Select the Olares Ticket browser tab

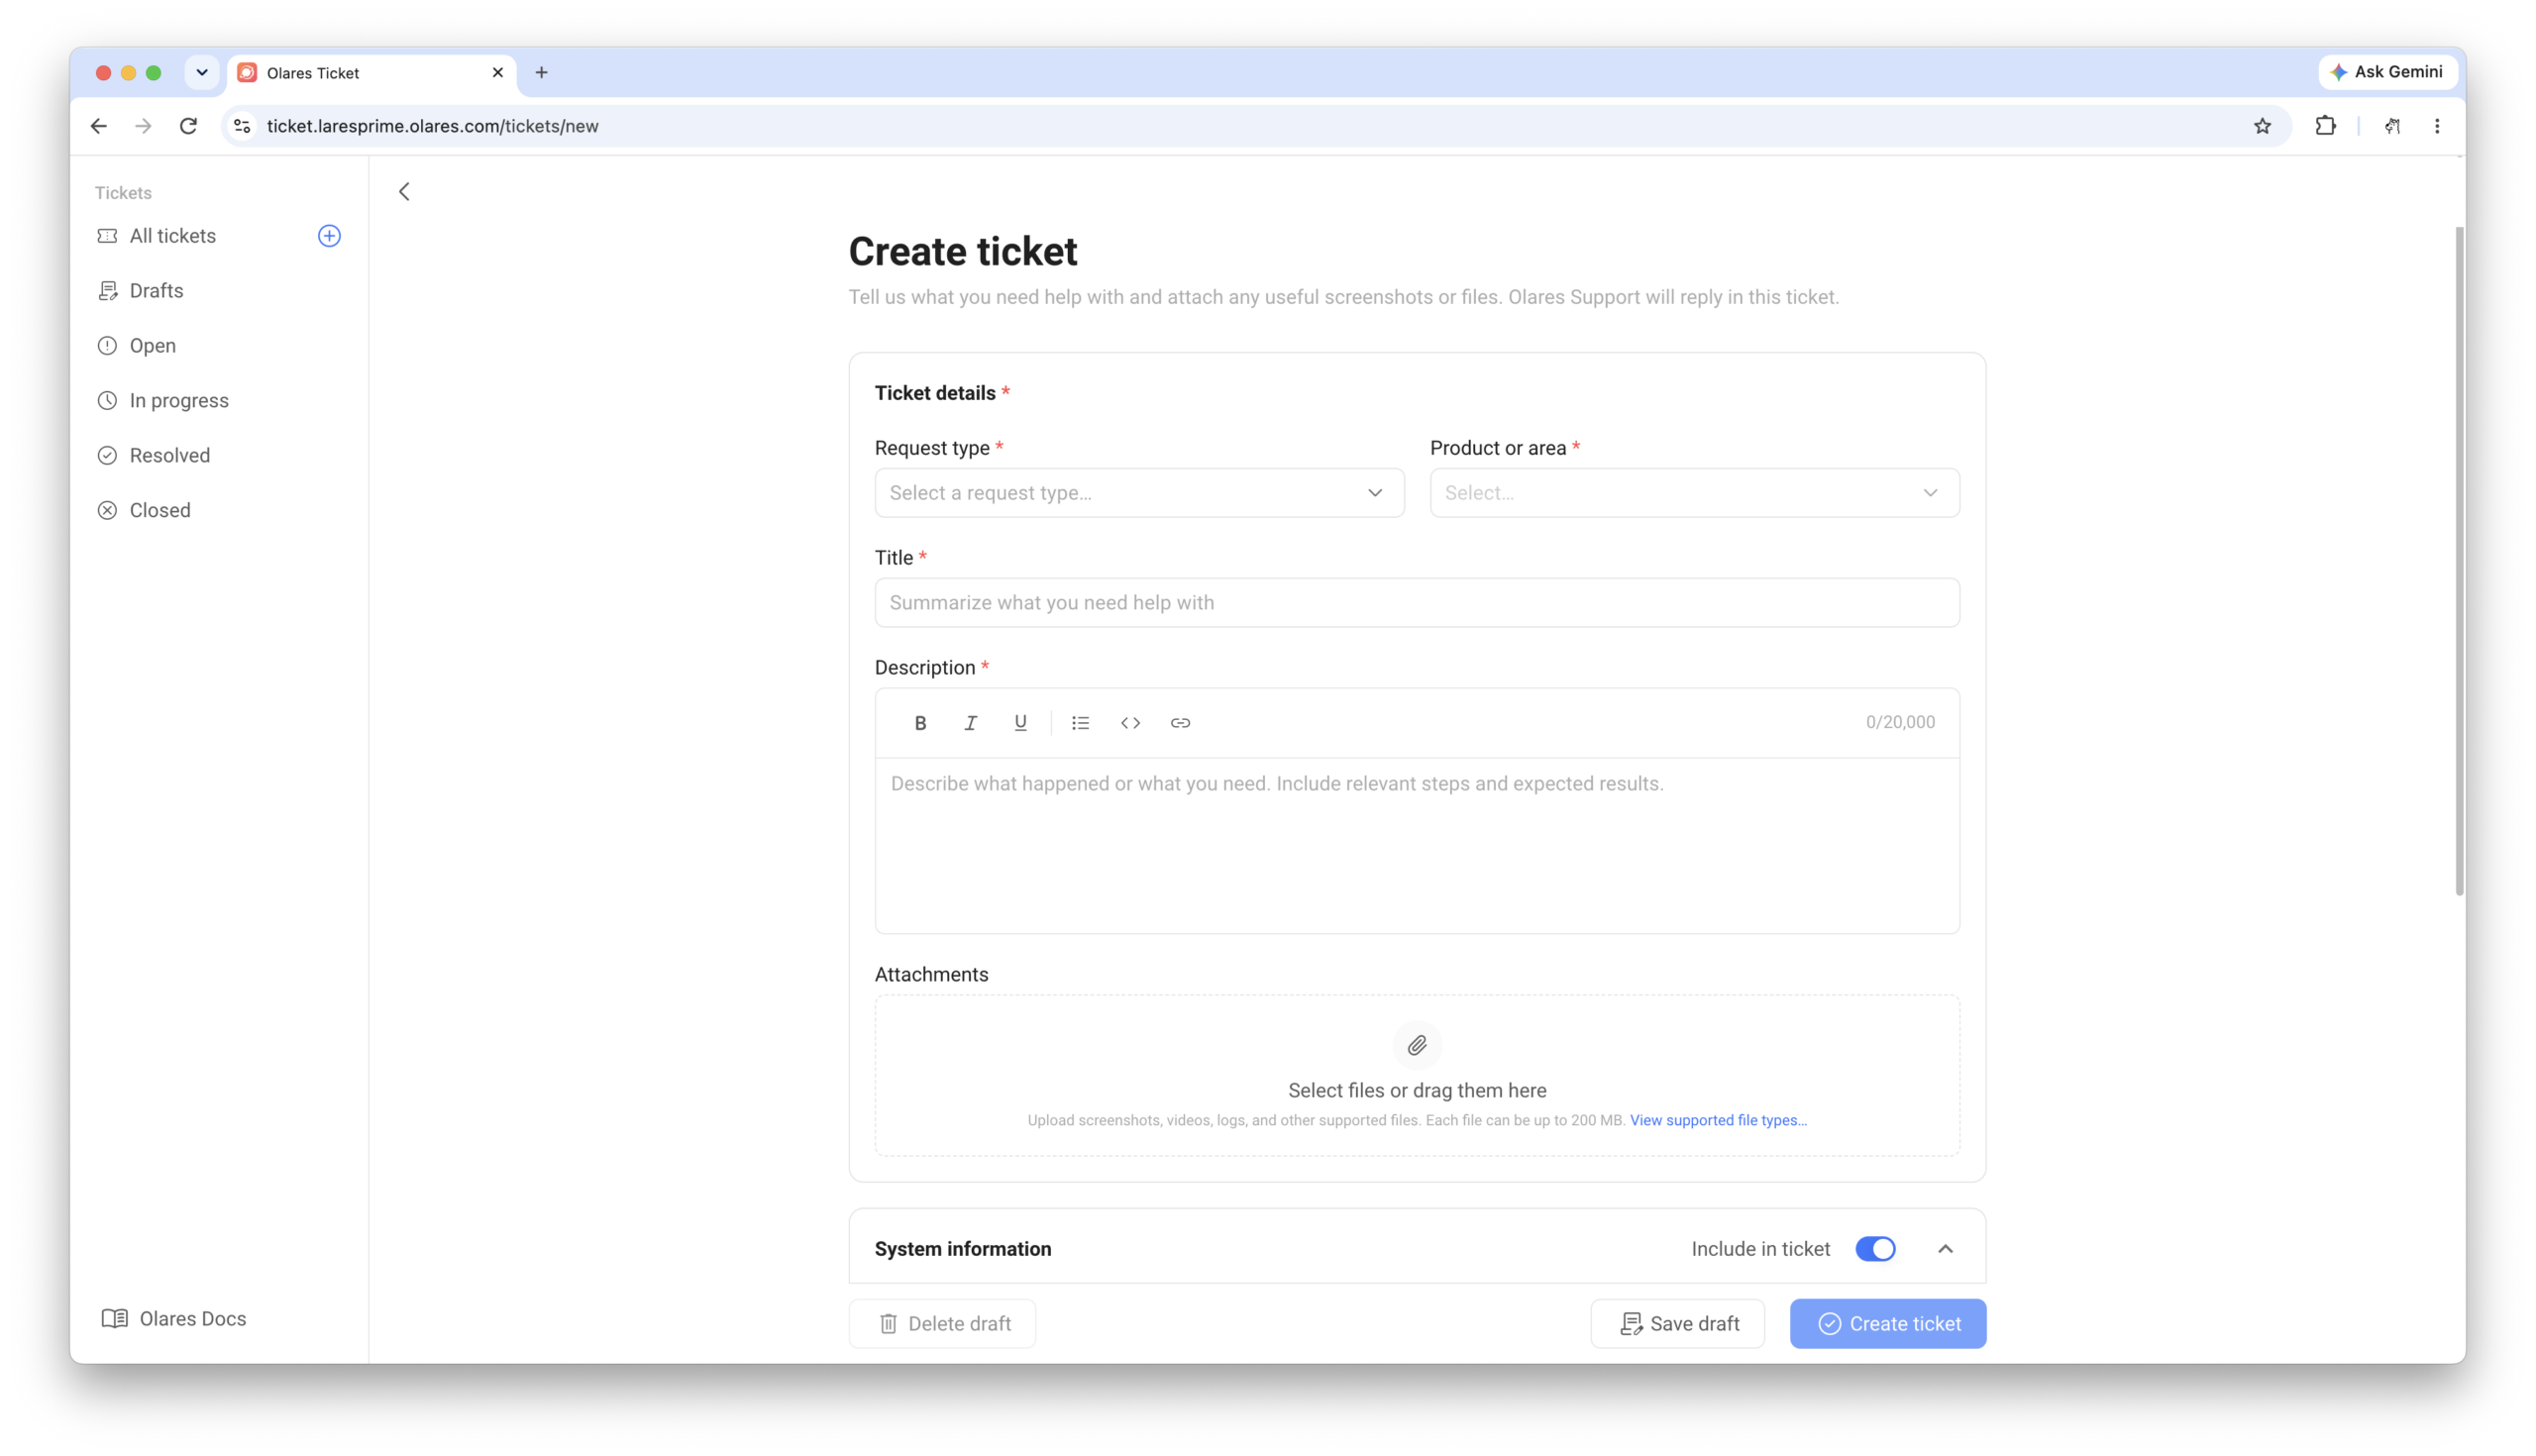click(372, 72)
